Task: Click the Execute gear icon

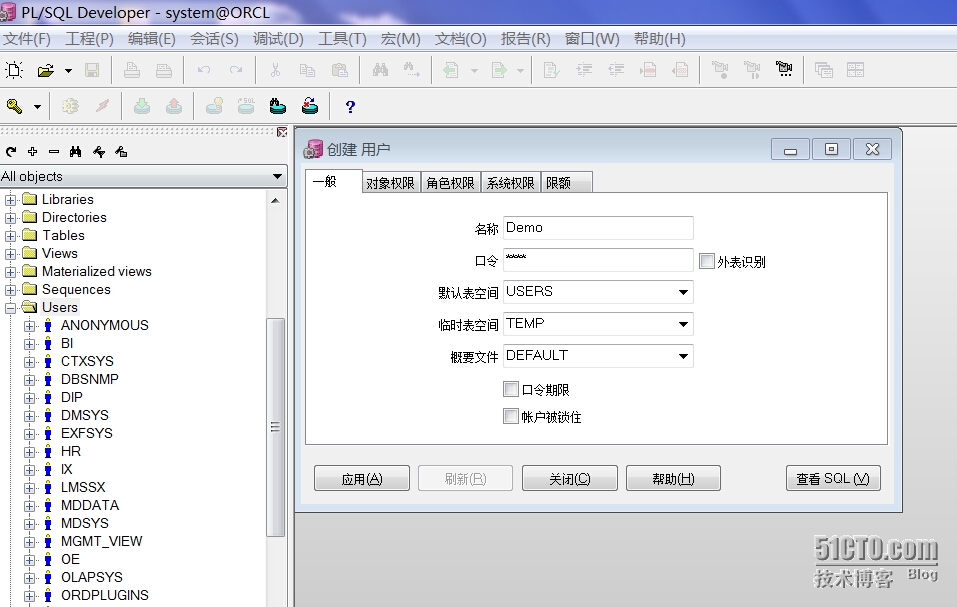Action: (70, 107)
